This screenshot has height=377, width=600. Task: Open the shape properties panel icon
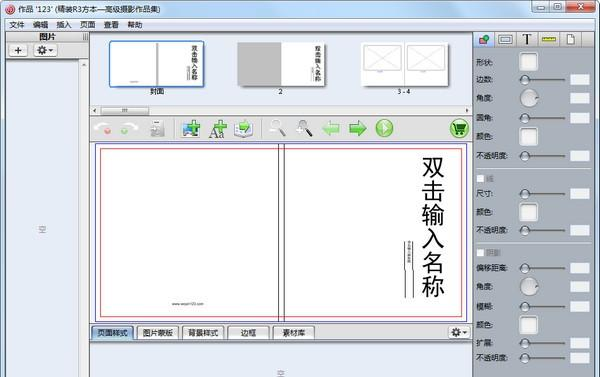[x=484, y=39]
